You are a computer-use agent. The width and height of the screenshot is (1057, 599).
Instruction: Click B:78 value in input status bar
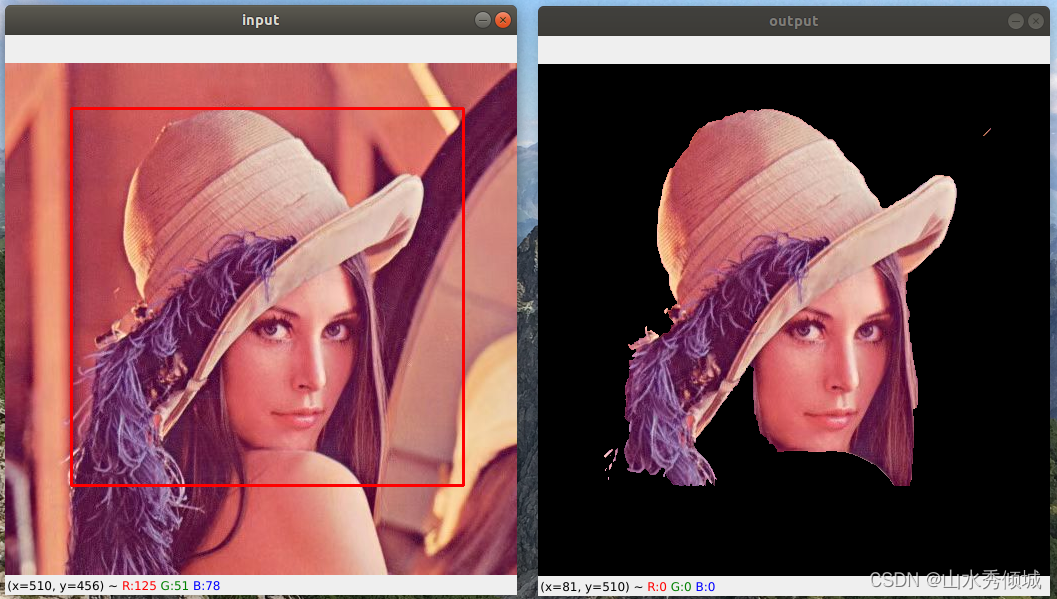click(x=206, y=586)
